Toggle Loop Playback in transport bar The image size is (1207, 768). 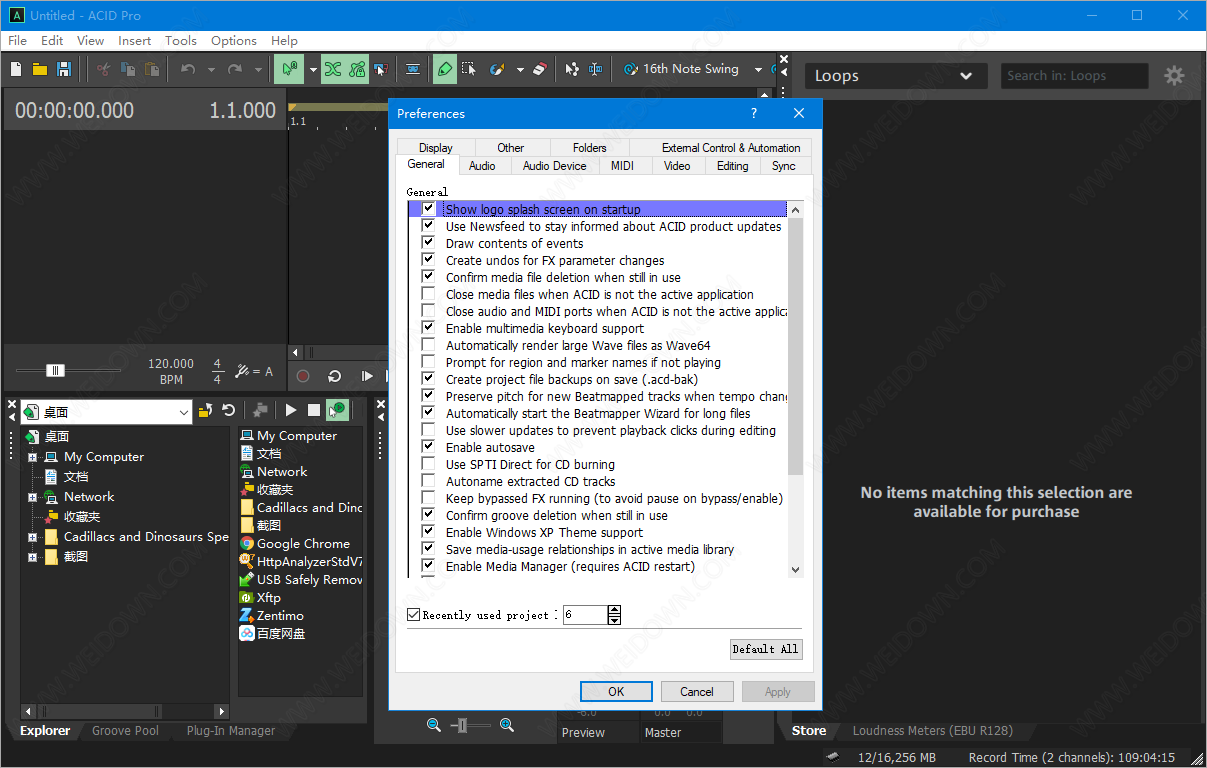tap(335, 376)
